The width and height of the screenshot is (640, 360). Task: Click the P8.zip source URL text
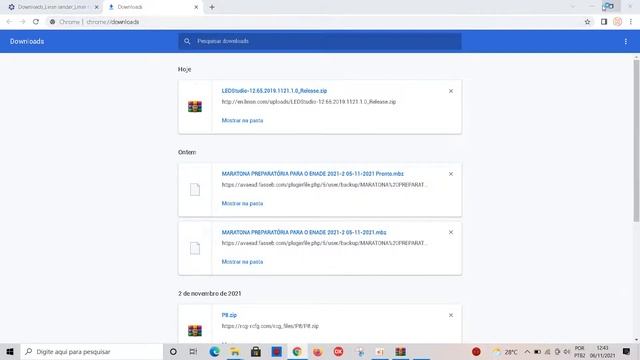(270, 326)
